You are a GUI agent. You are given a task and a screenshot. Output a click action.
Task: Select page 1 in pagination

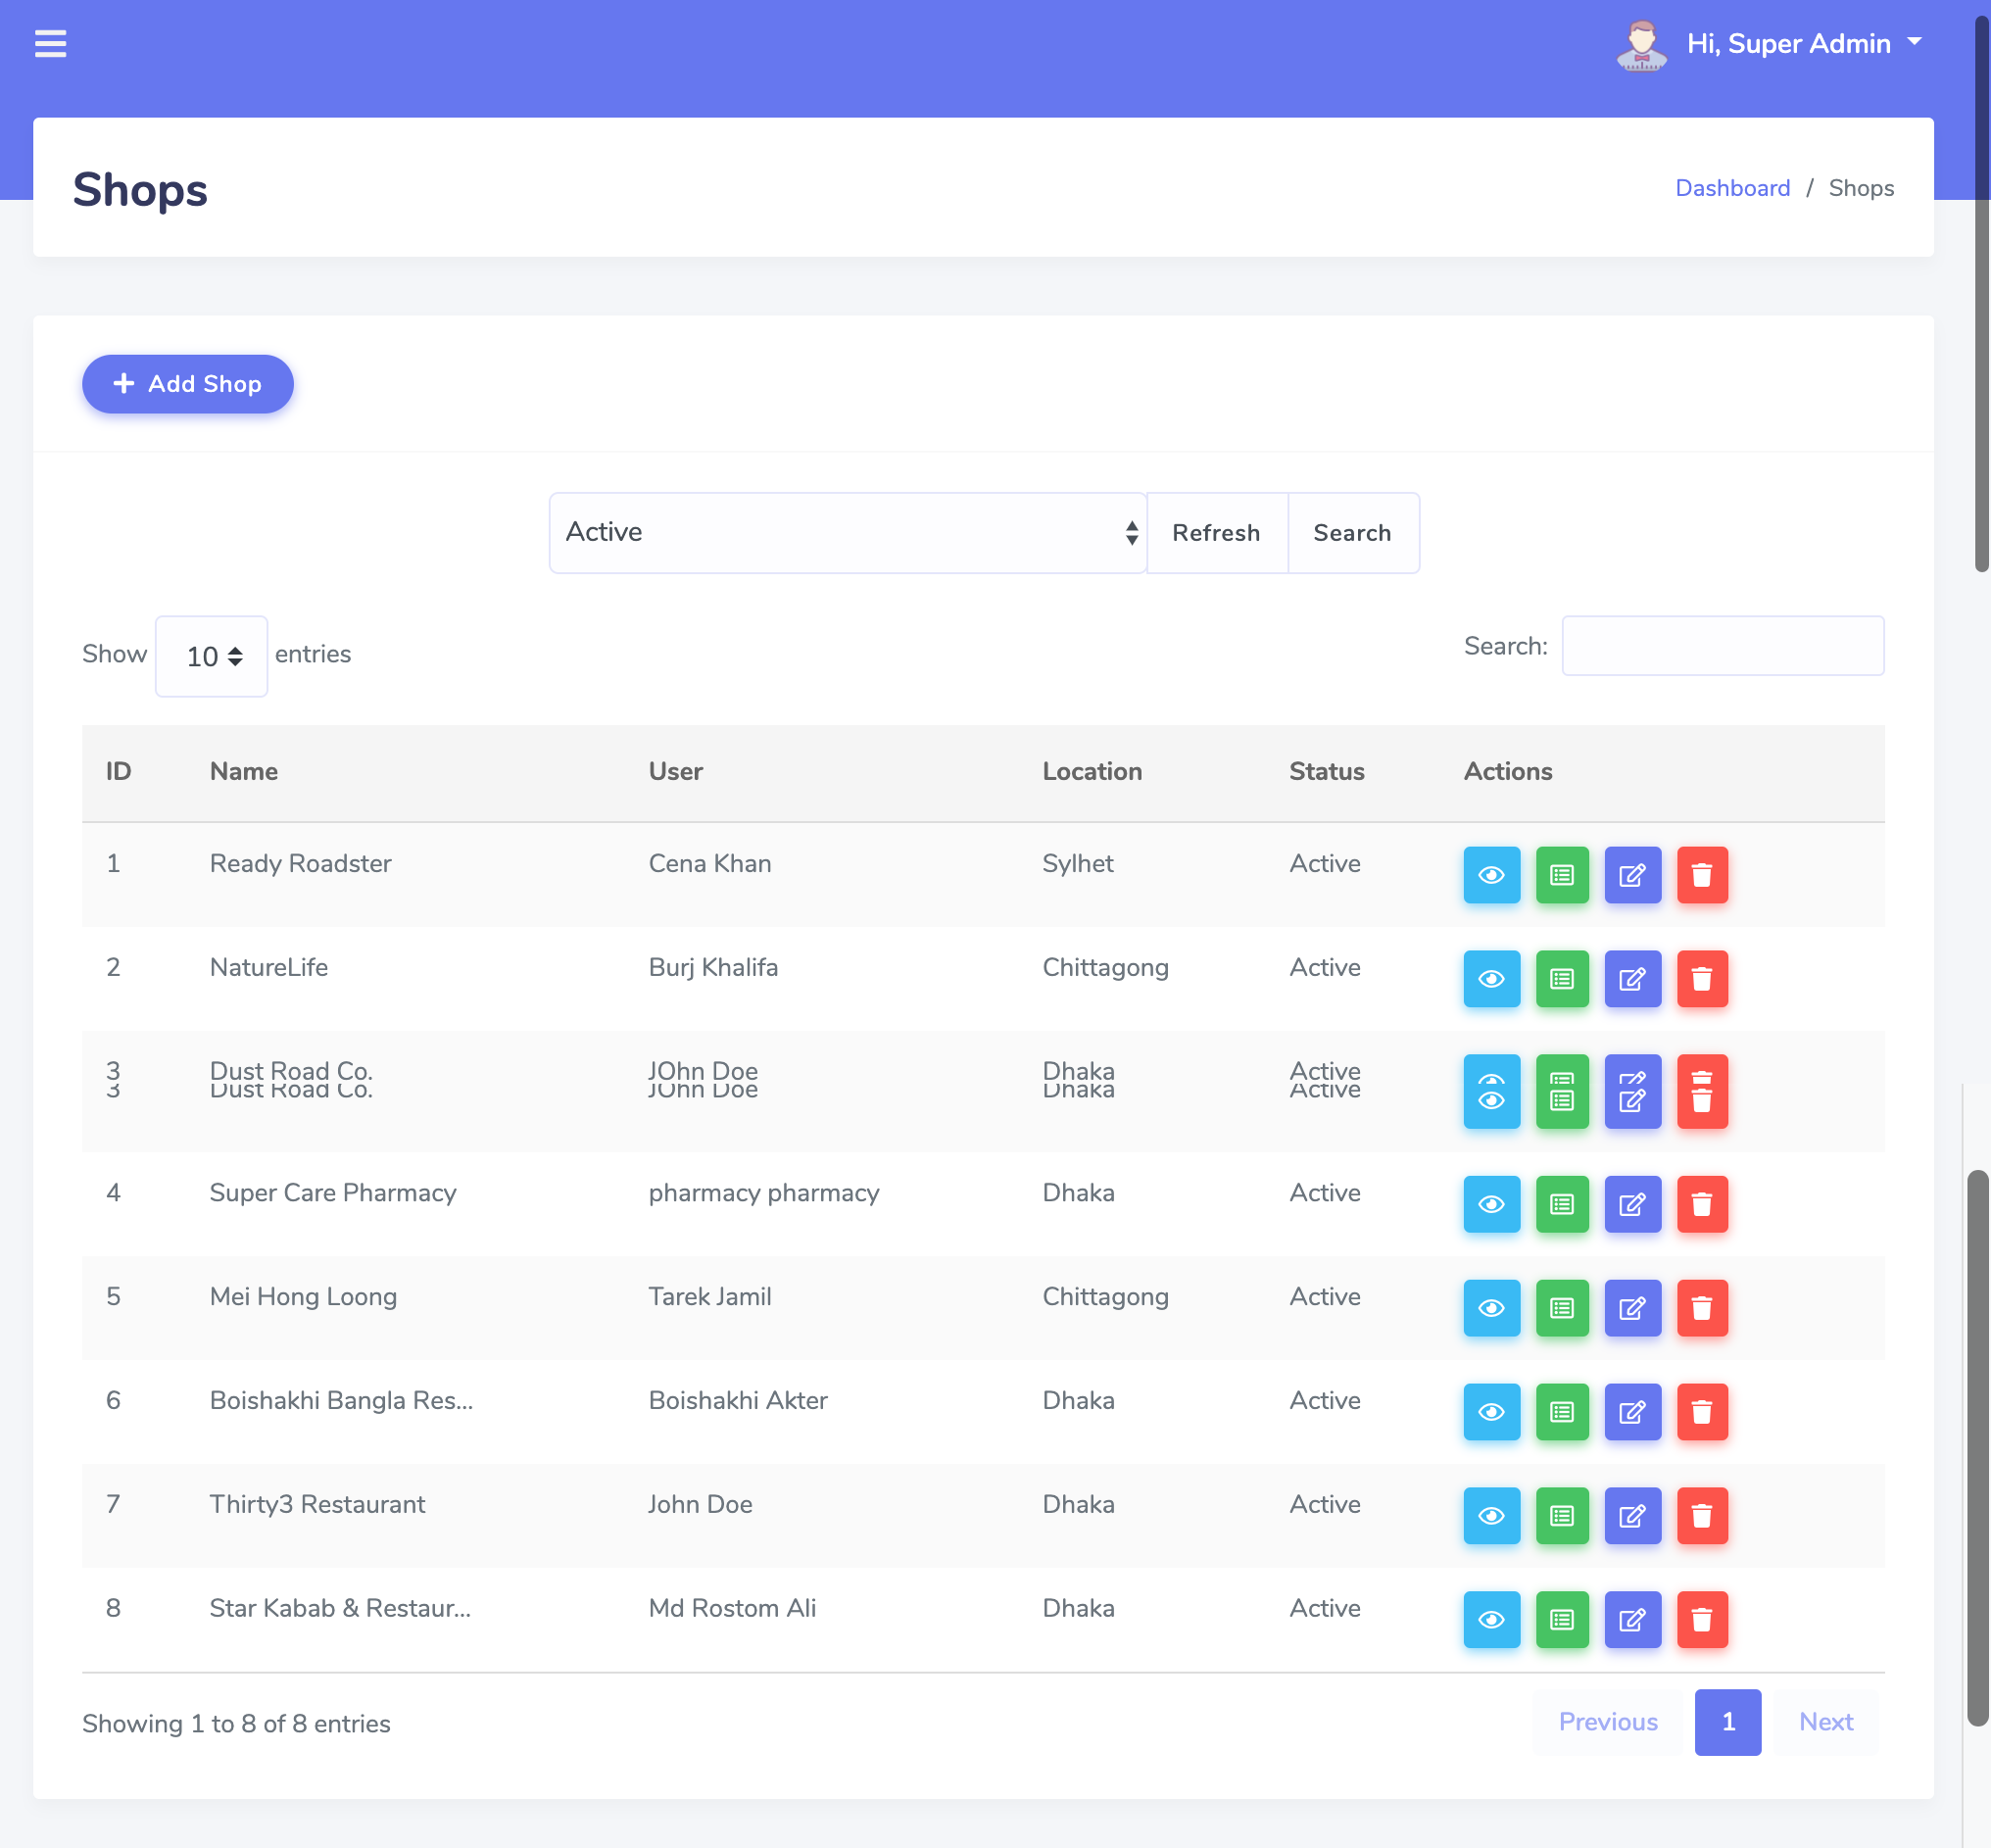1727,1722
